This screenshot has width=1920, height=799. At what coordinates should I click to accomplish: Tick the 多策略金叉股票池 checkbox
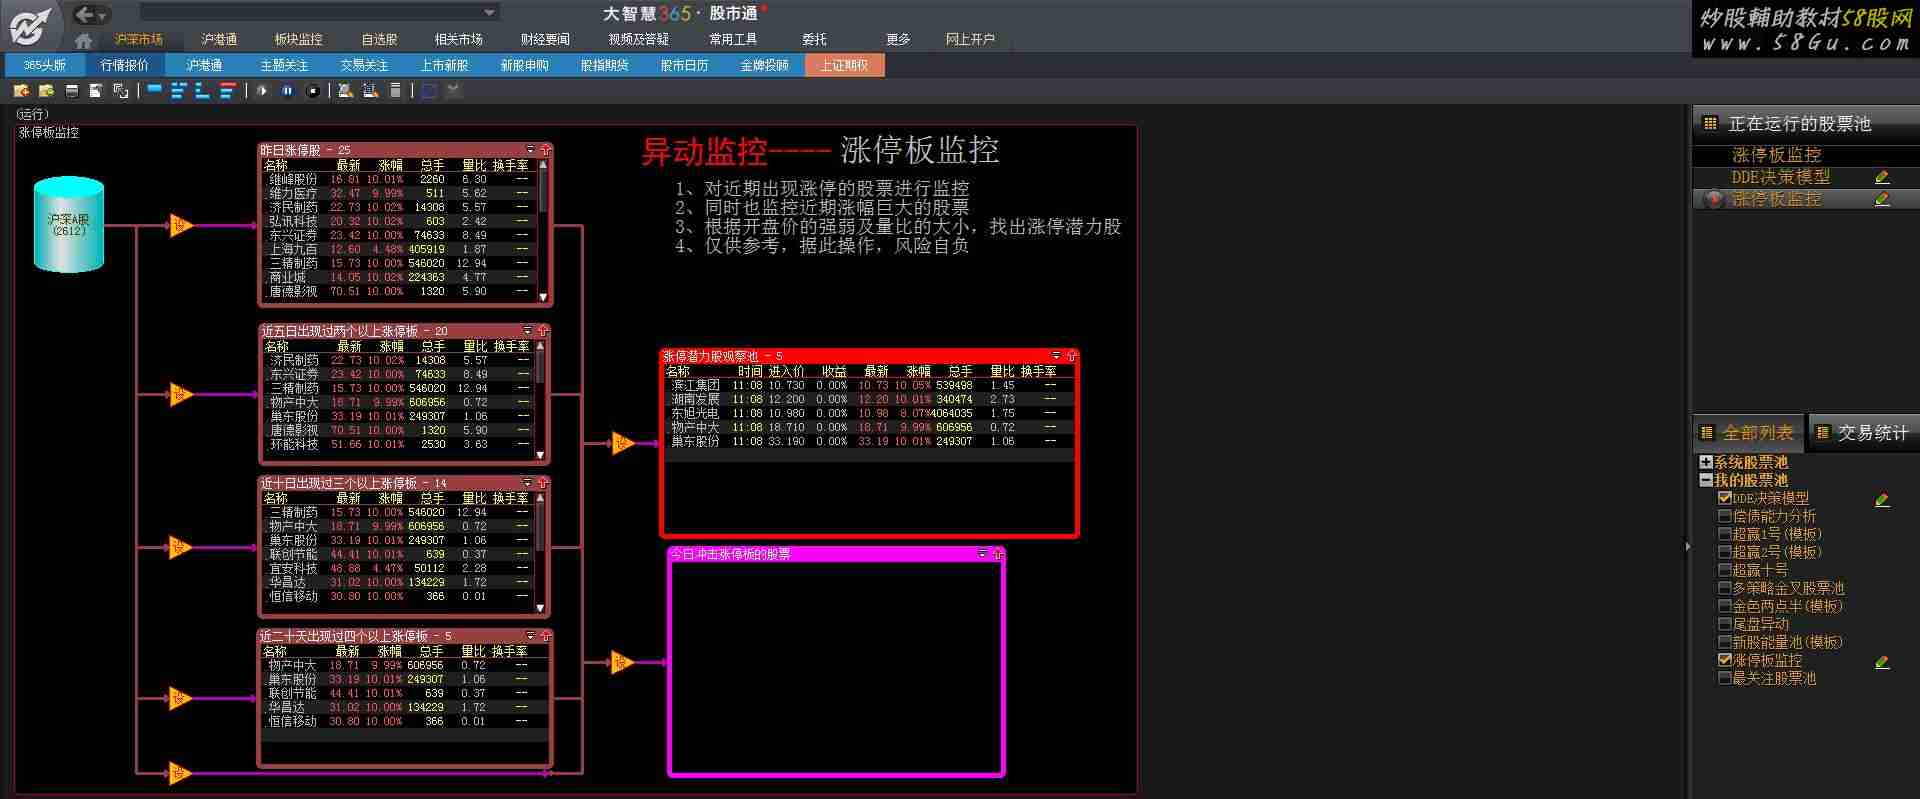pos(1724,588)
